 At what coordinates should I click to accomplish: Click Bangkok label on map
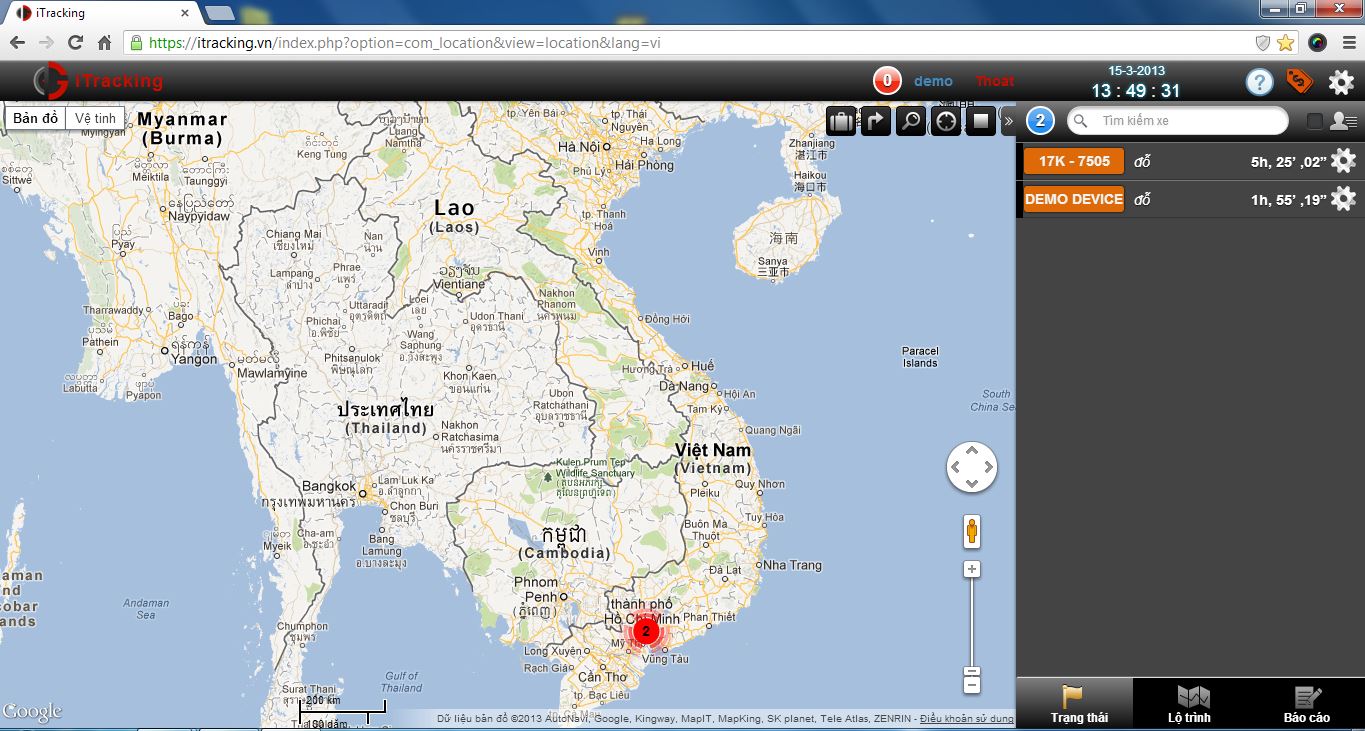(328, 487)
